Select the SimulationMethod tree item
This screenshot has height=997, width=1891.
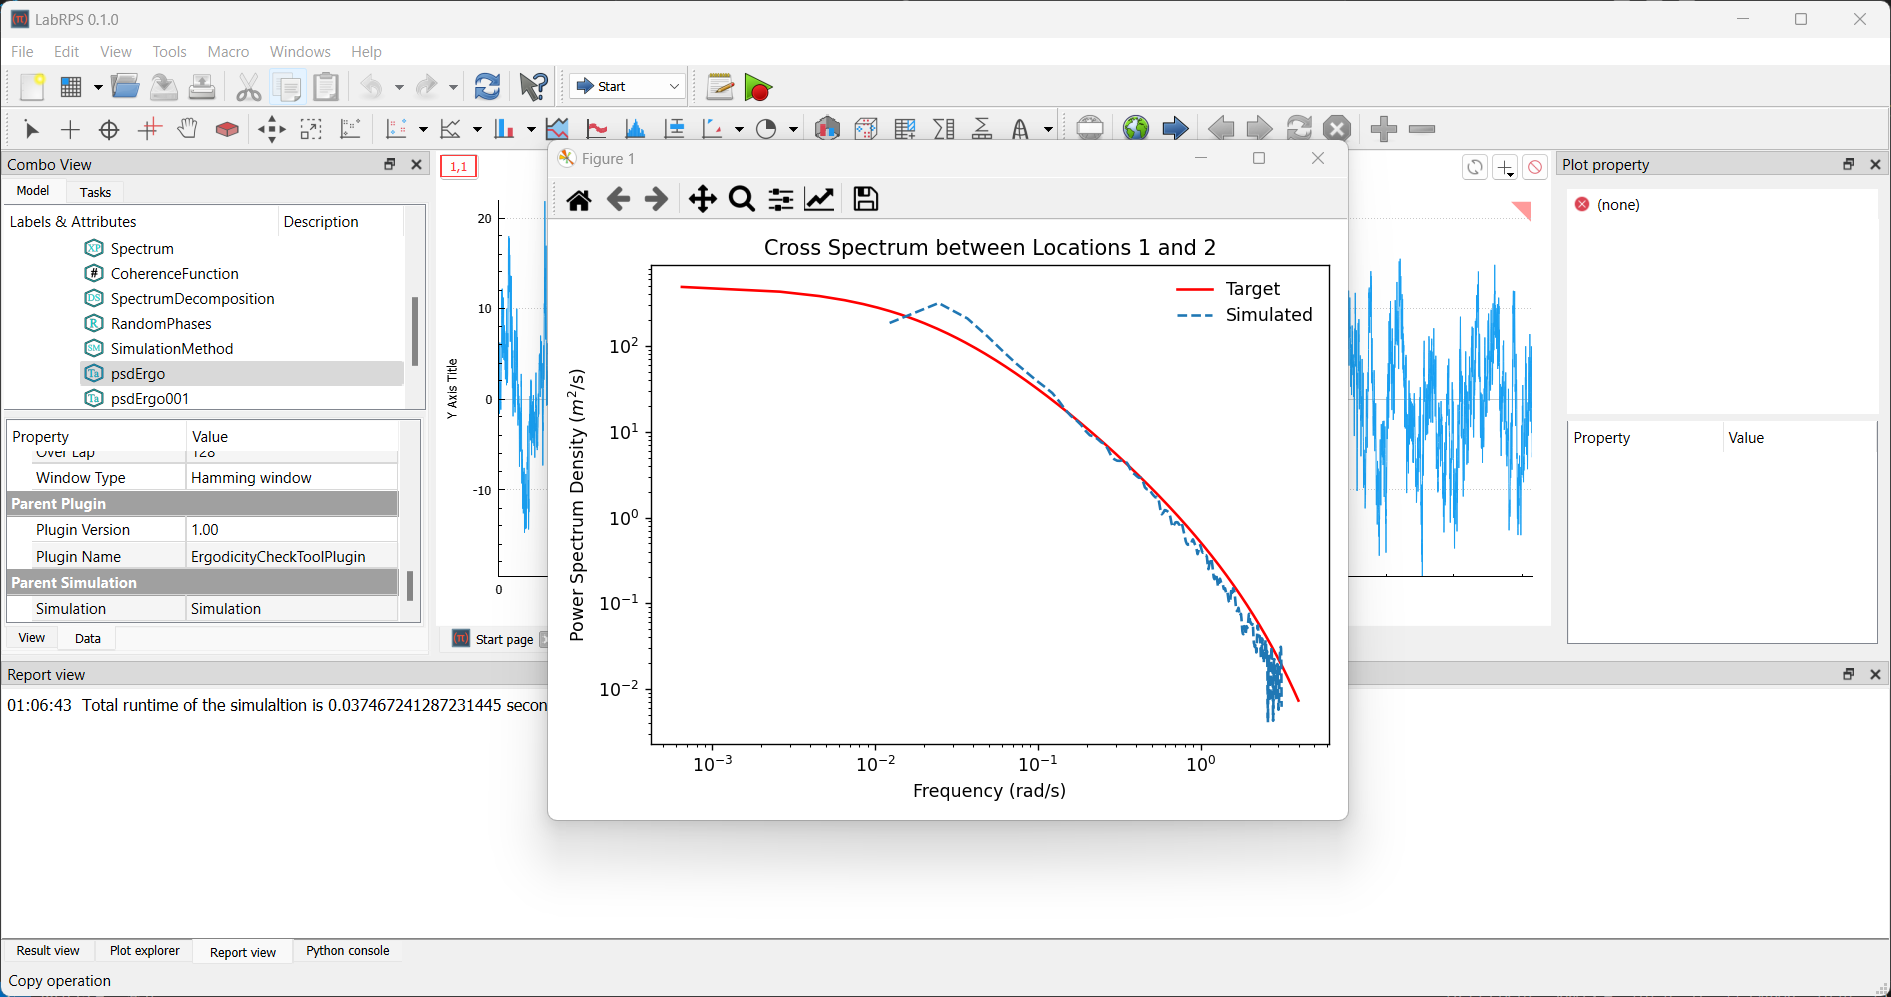[171, 349]
